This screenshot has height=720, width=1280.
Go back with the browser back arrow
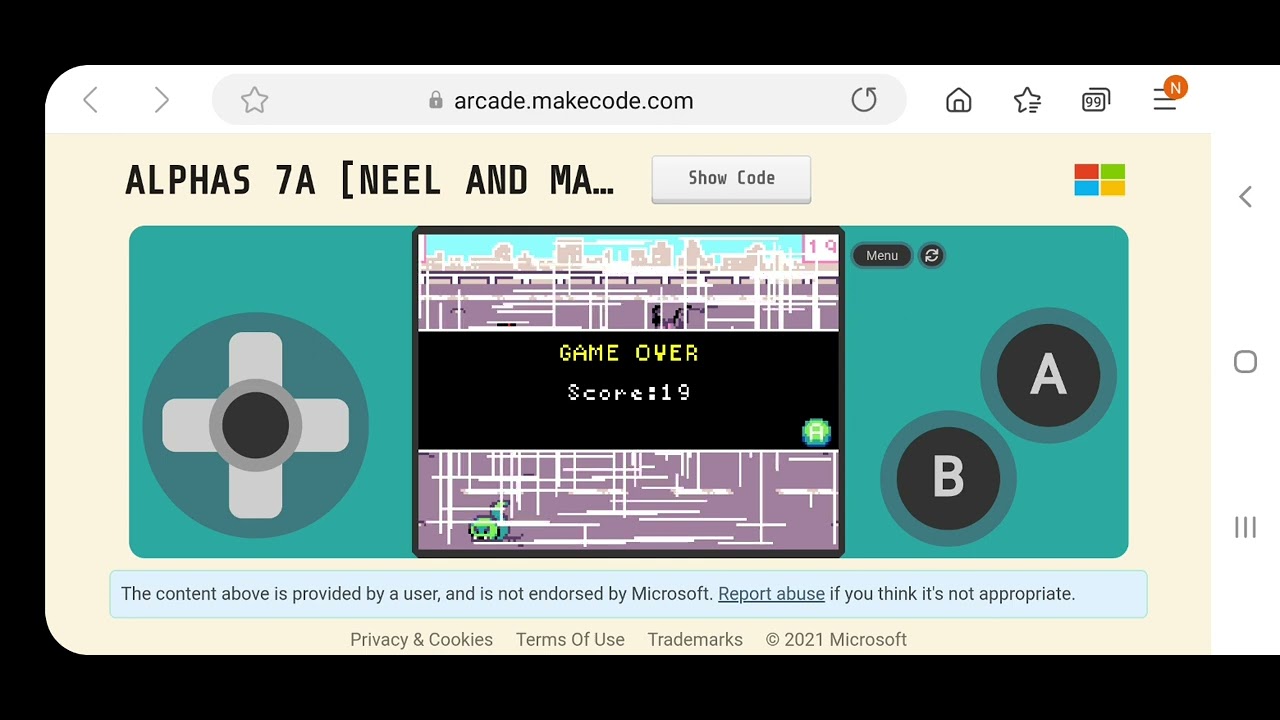91,100
